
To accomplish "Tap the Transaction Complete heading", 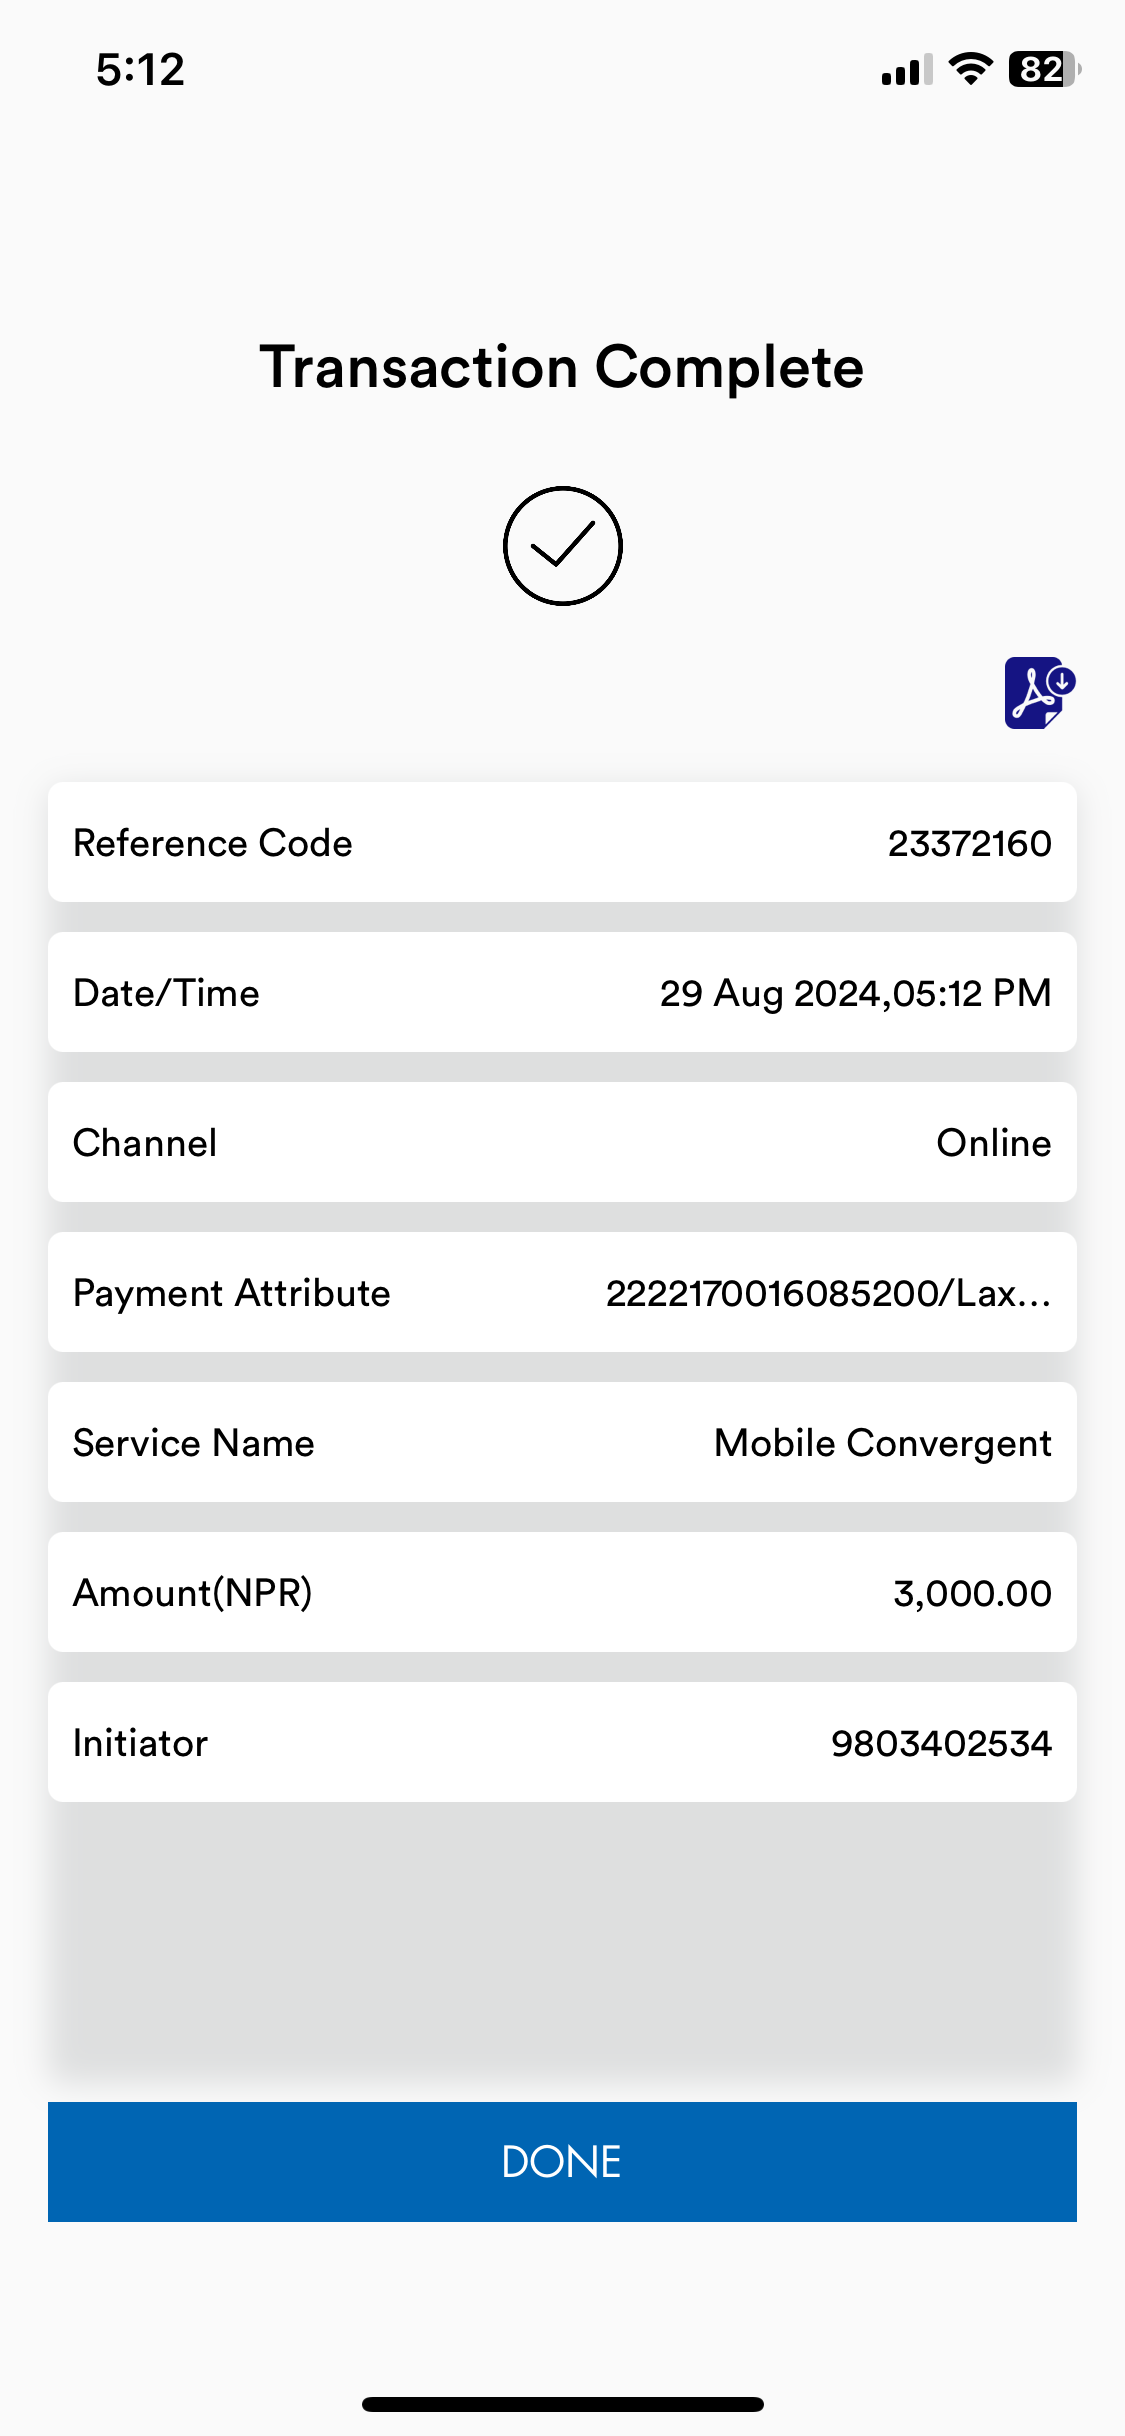I will point(561,367).
